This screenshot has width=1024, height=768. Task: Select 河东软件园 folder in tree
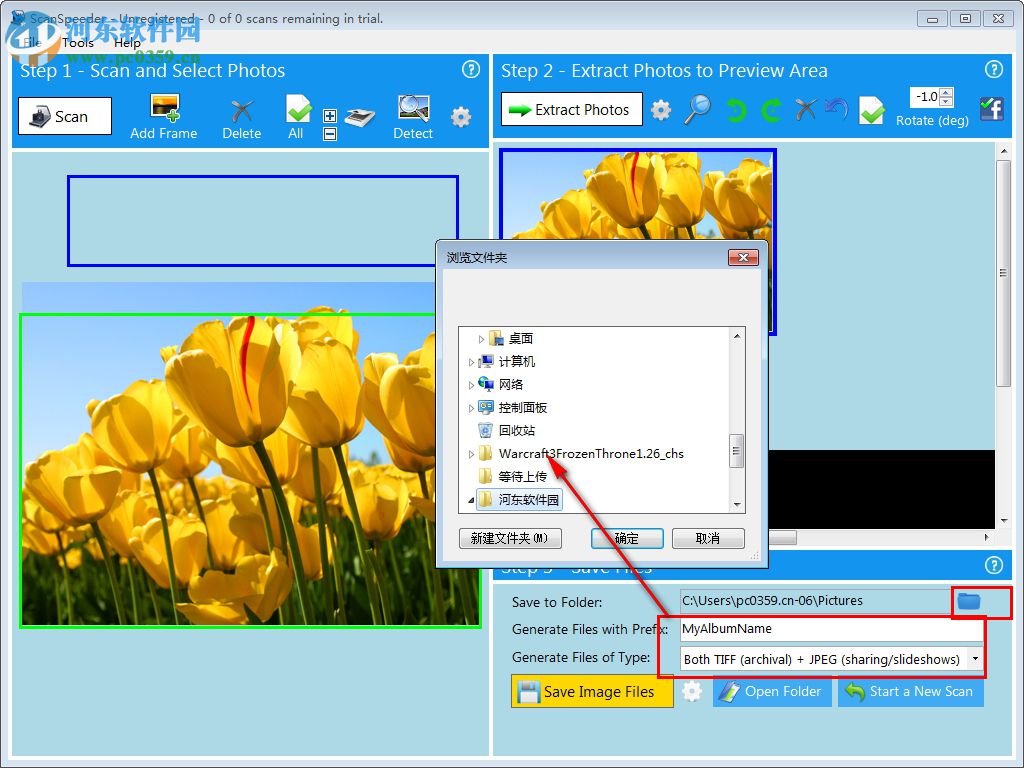(x=519, y=500)
